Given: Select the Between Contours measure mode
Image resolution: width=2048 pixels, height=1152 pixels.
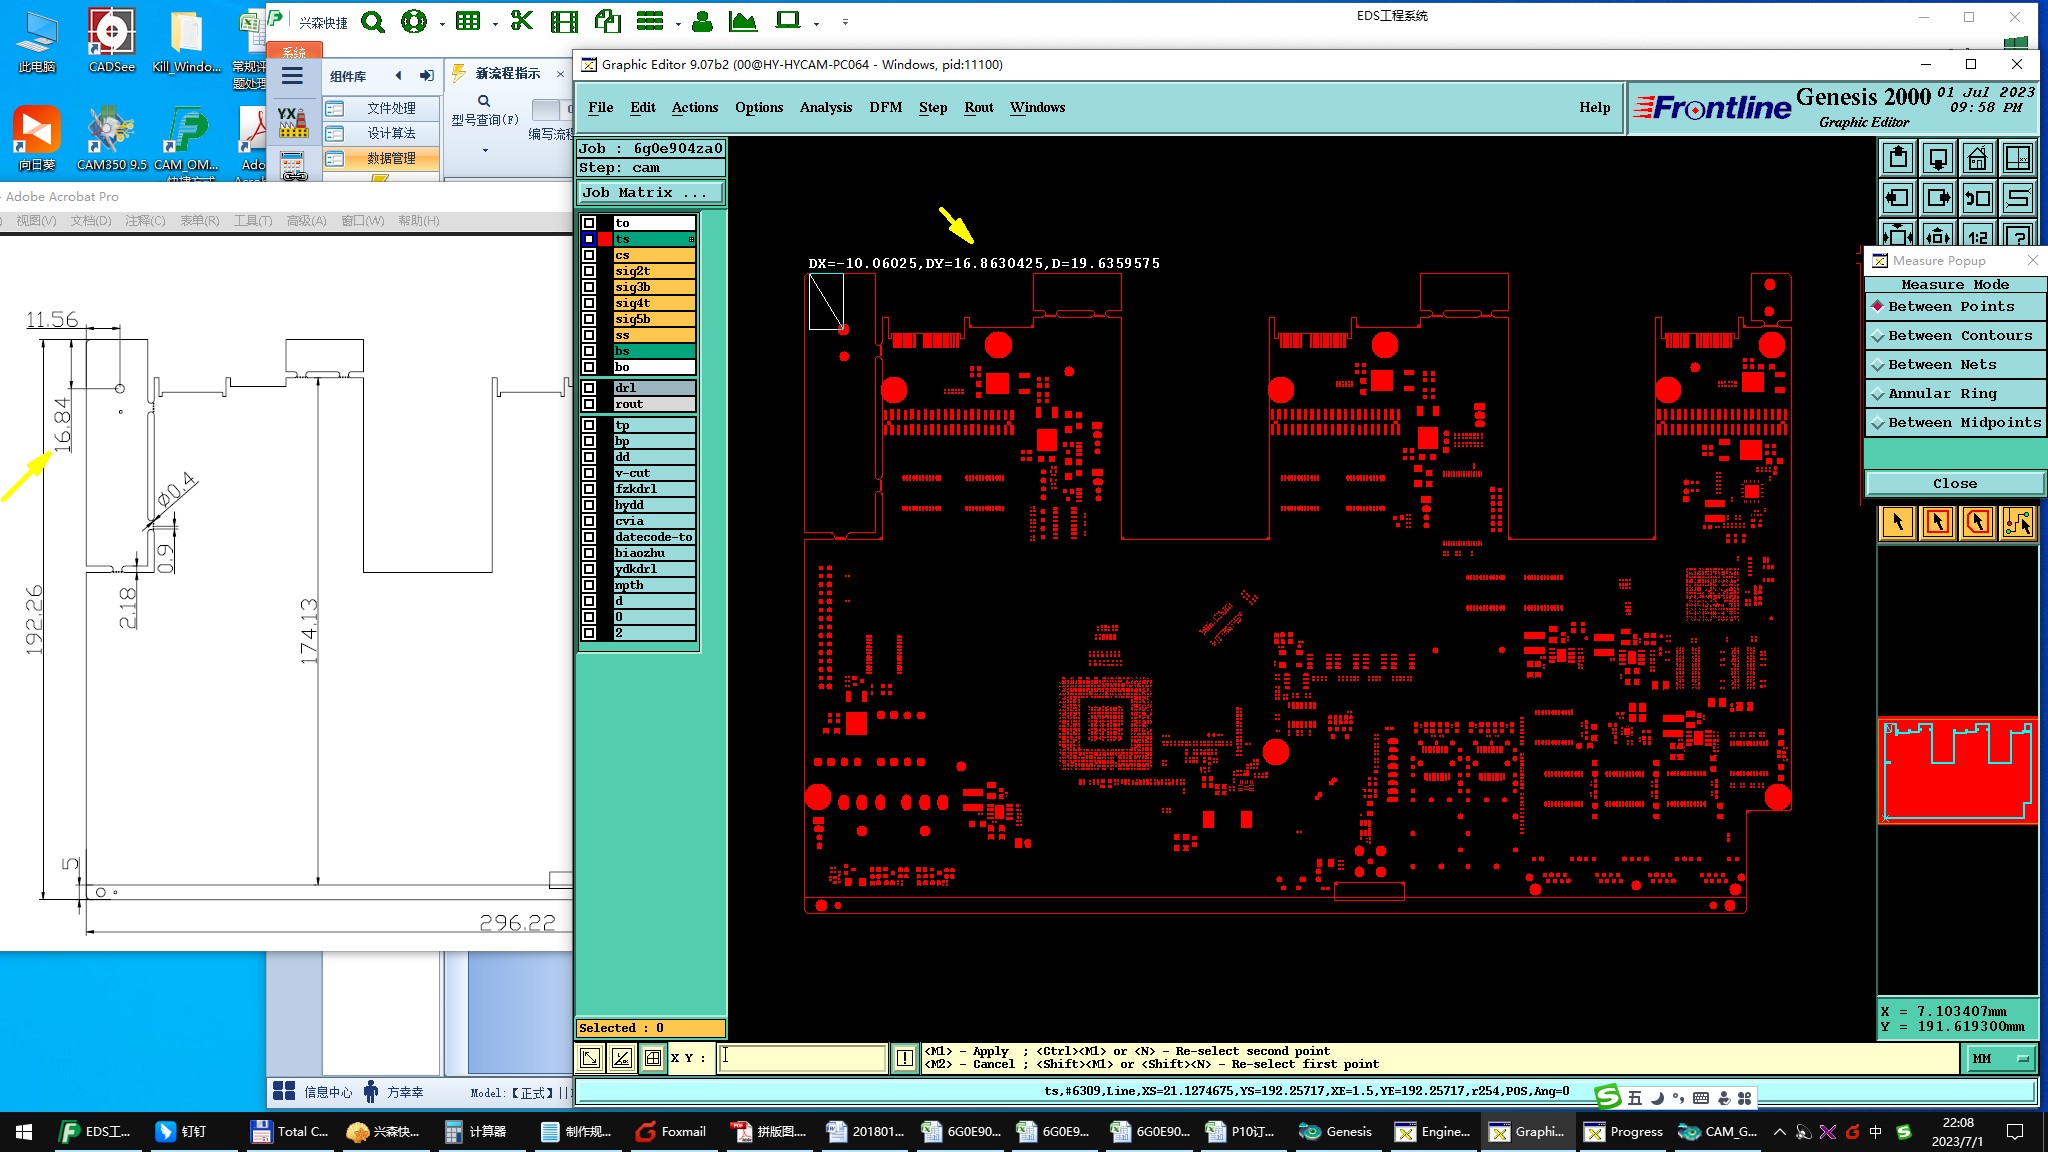Looking at the screenshot, I should point(1955,336).
